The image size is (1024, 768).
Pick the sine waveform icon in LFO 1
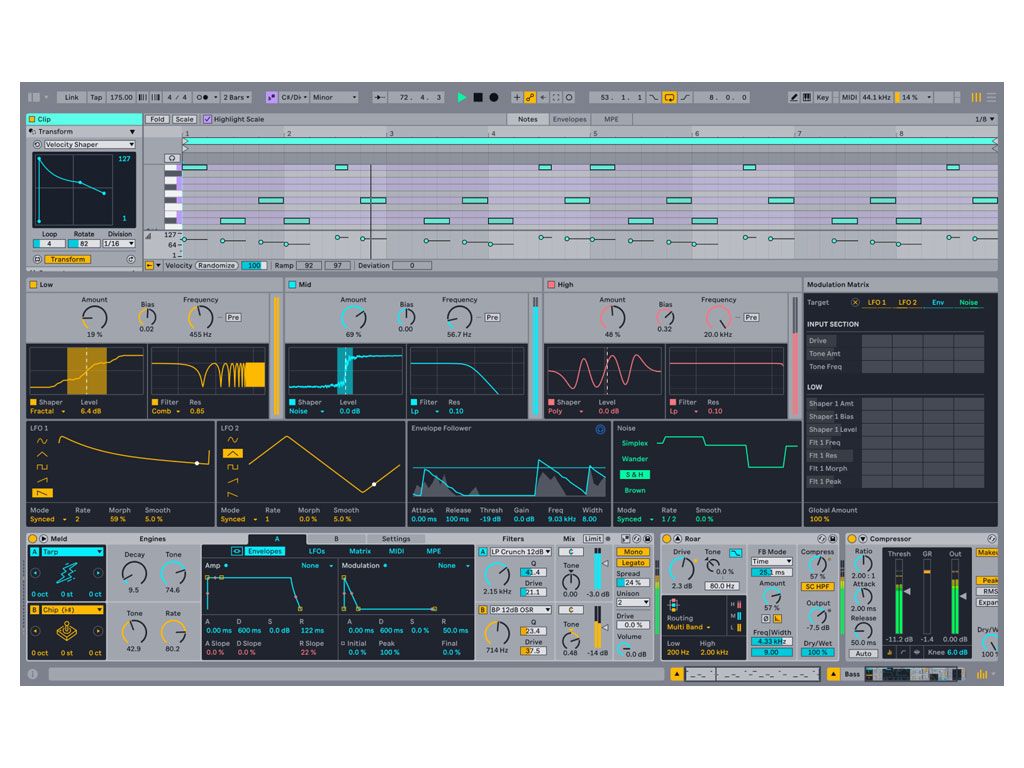[x=41, y=440]
